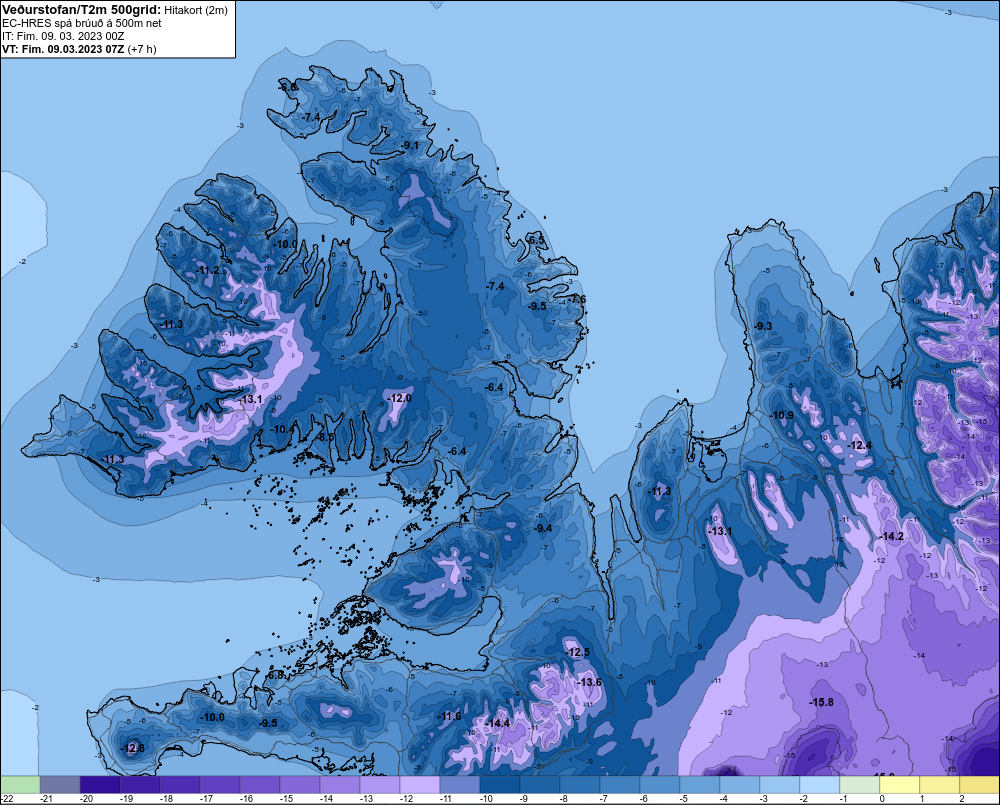Click the -6.5 temperature value

pos(536,240)
